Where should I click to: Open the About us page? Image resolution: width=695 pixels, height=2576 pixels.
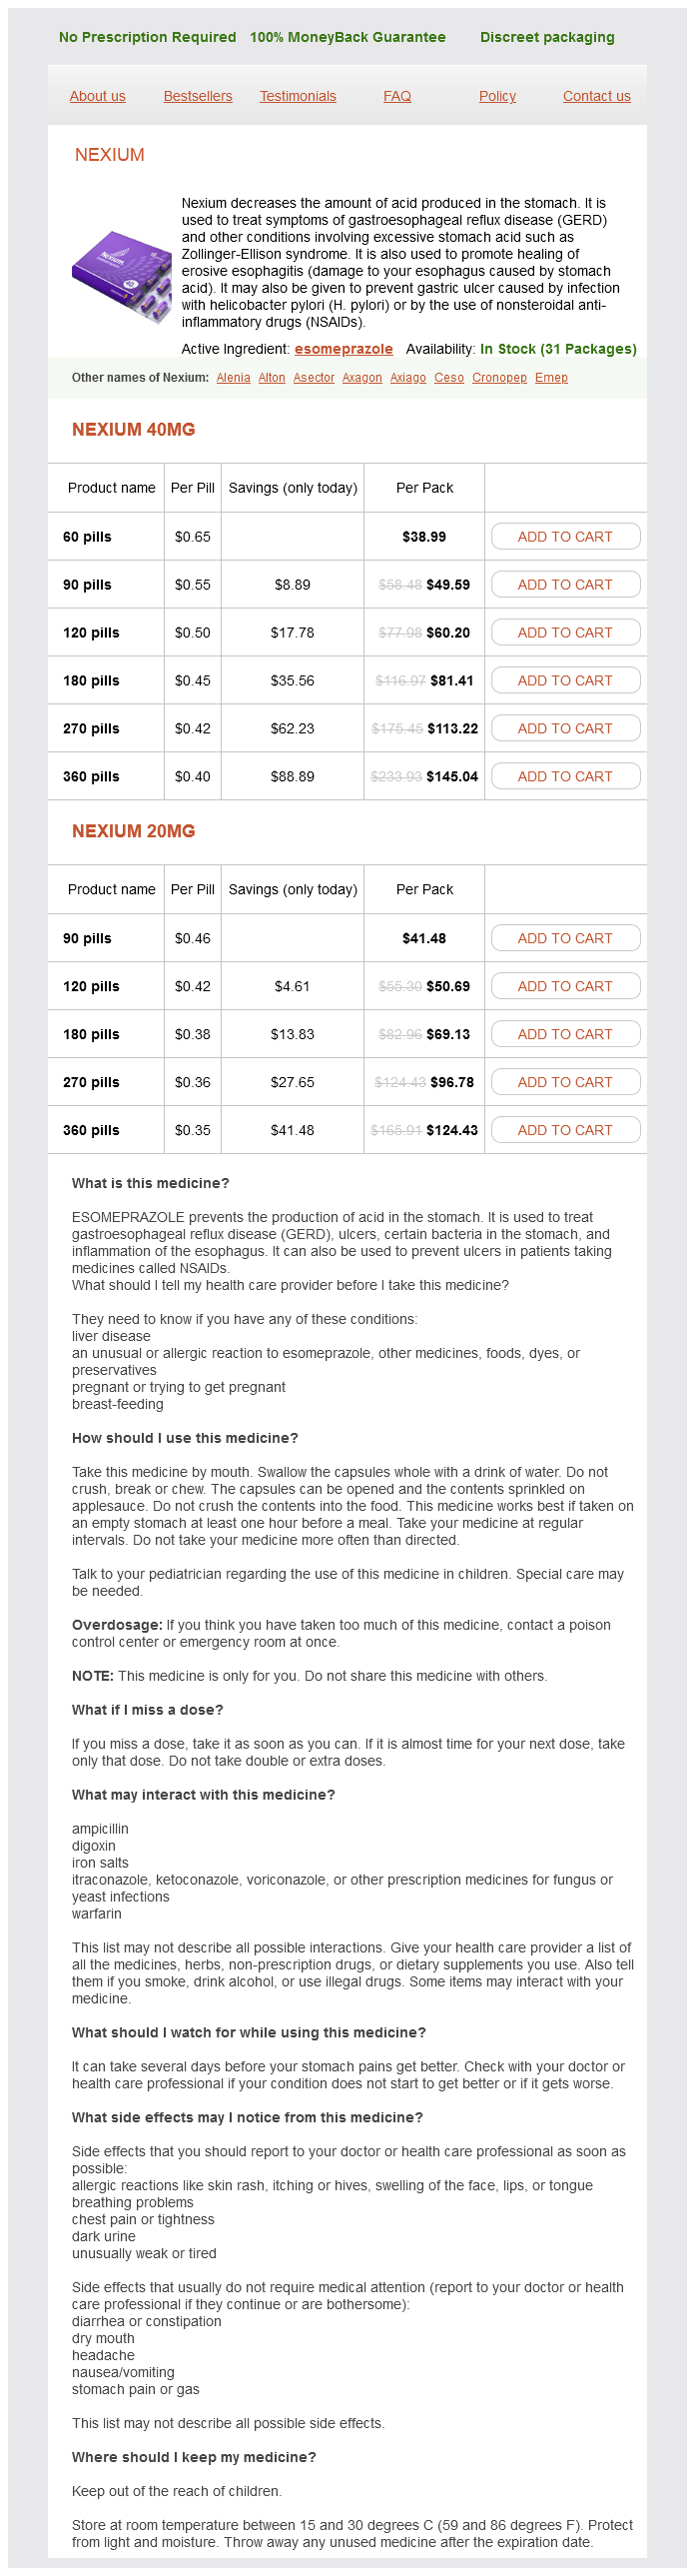(x=97, y=96)
